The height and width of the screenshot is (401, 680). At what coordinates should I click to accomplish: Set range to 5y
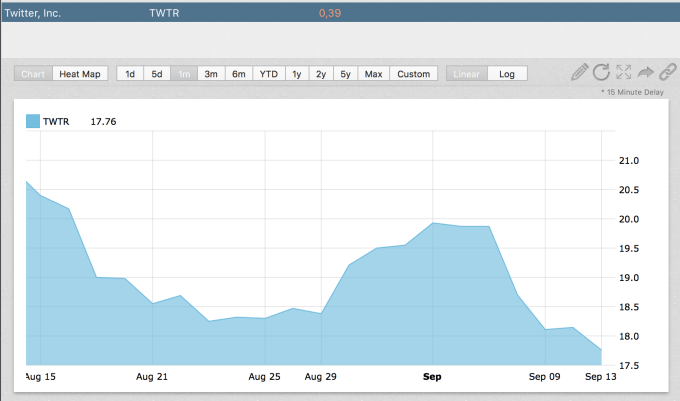tap(345, 74)
